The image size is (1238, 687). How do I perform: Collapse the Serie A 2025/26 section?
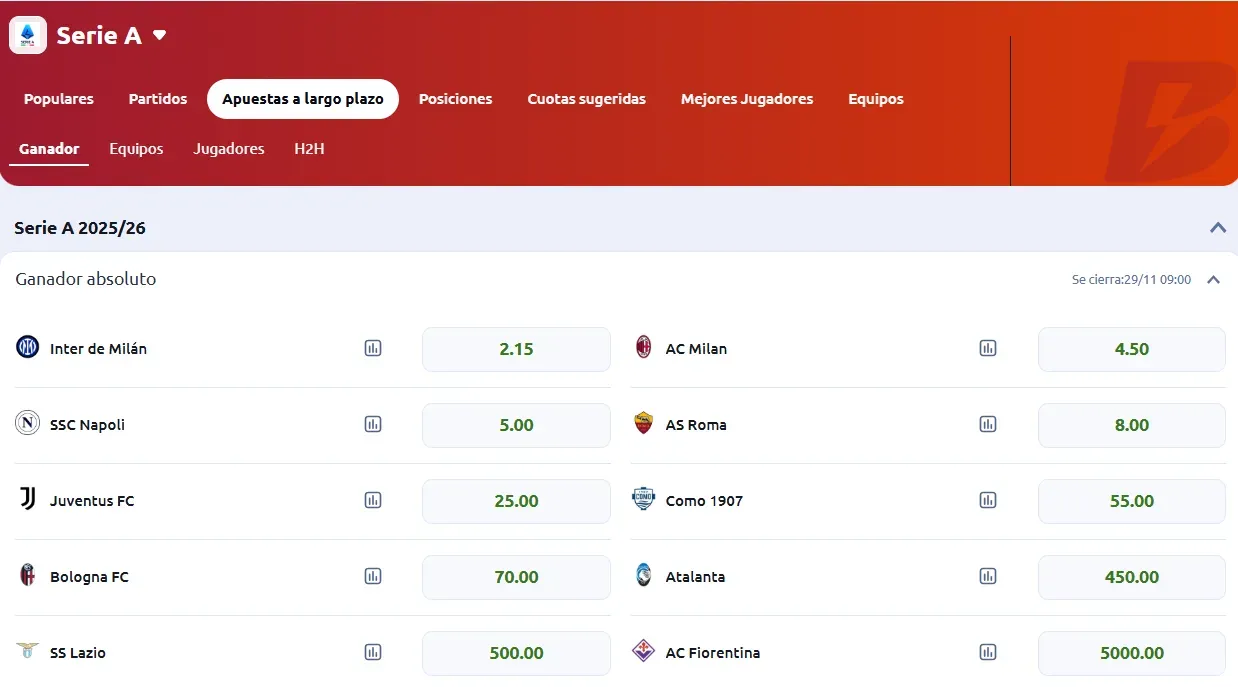tap(1218, 227)
